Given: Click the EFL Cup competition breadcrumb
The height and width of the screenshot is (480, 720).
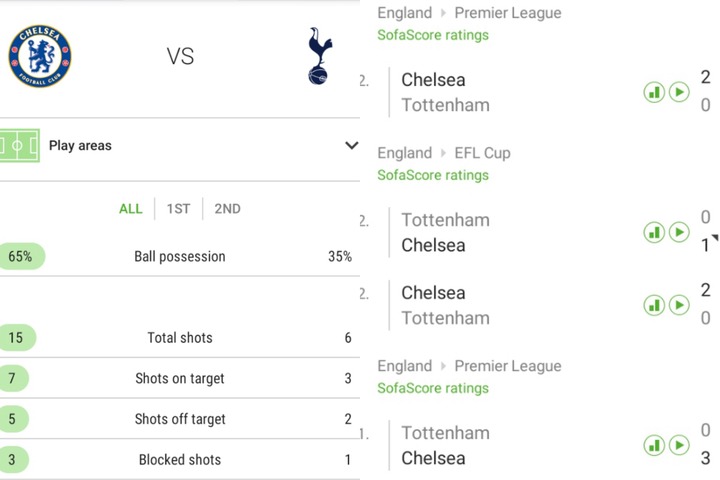Looking at the screenshot, I should click(482, 153).
